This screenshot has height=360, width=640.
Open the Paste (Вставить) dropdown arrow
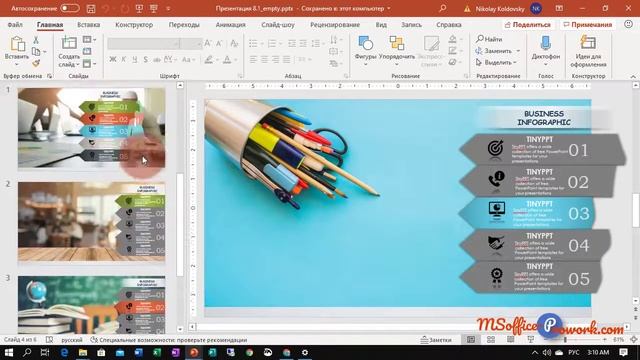pyautogui.click(x=17, y=65)
